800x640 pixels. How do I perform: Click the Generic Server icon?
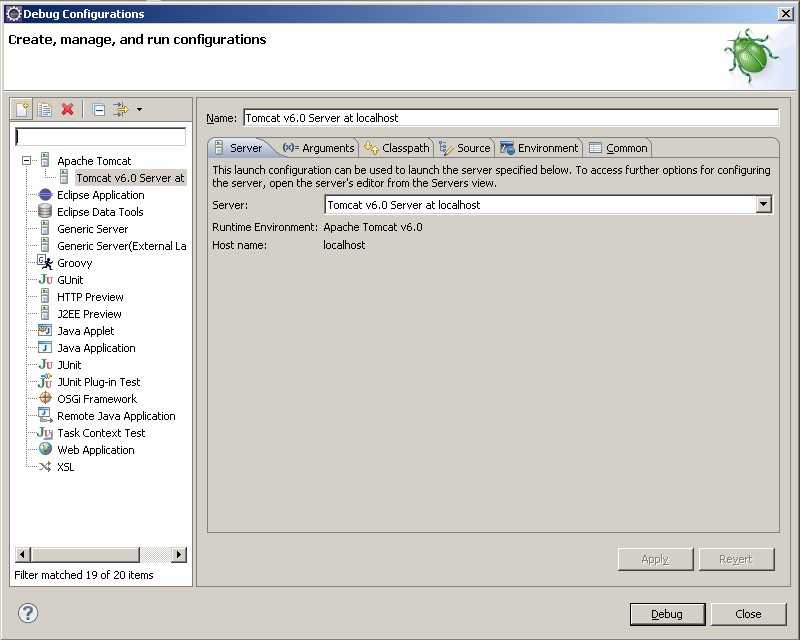pyautogui.click(x=45, y=228)
